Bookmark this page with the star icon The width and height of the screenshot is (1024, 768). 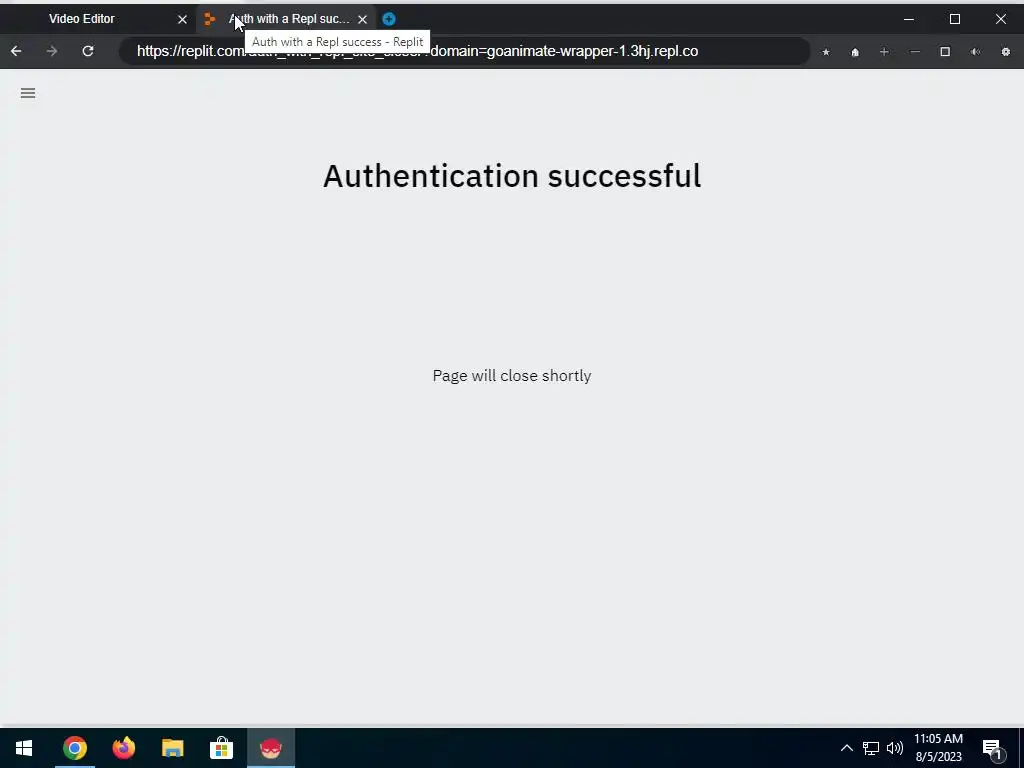(x=826, y=52)
